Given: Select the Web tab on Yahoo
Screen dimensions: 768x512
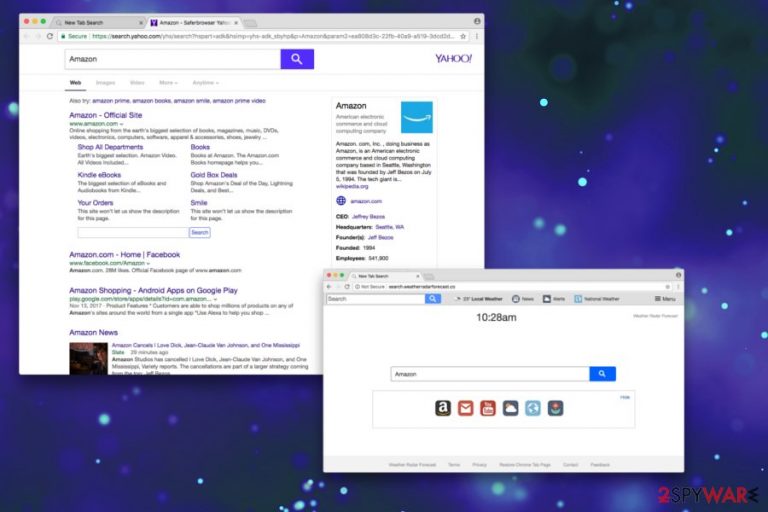Looking at the screenshot, I should coord(75,82).
